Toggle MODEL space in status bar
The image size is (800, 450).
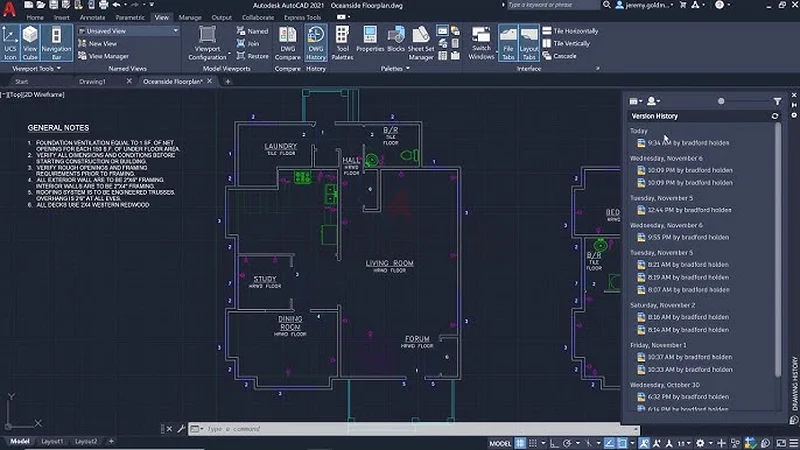click(x=500, y=443)
